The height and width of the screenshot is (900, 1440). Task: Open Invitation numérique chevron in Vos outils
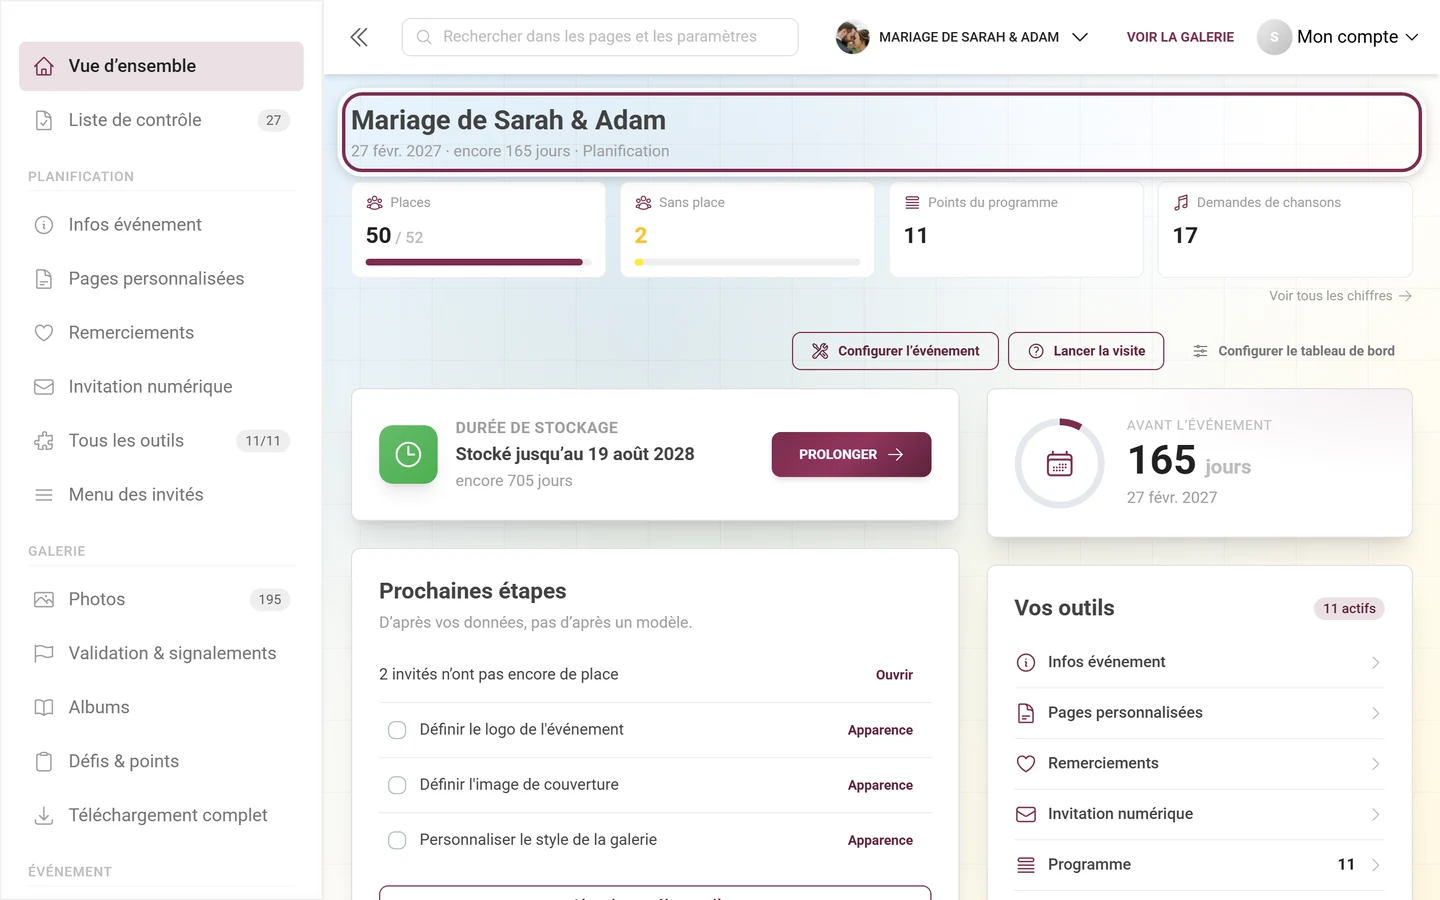(x=1375, y=814)
